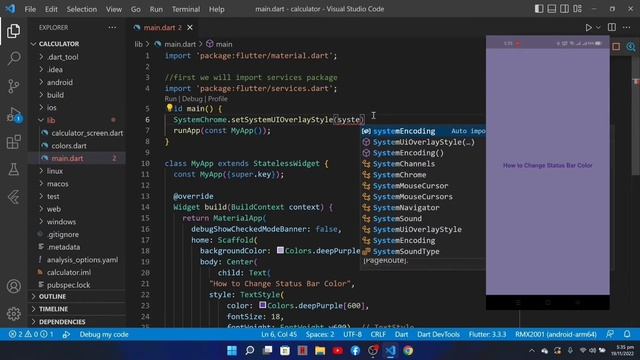This screenshot has height=360, width=640.
Task: Toggle the bottom Panel layout
Action: pos(551,9)
